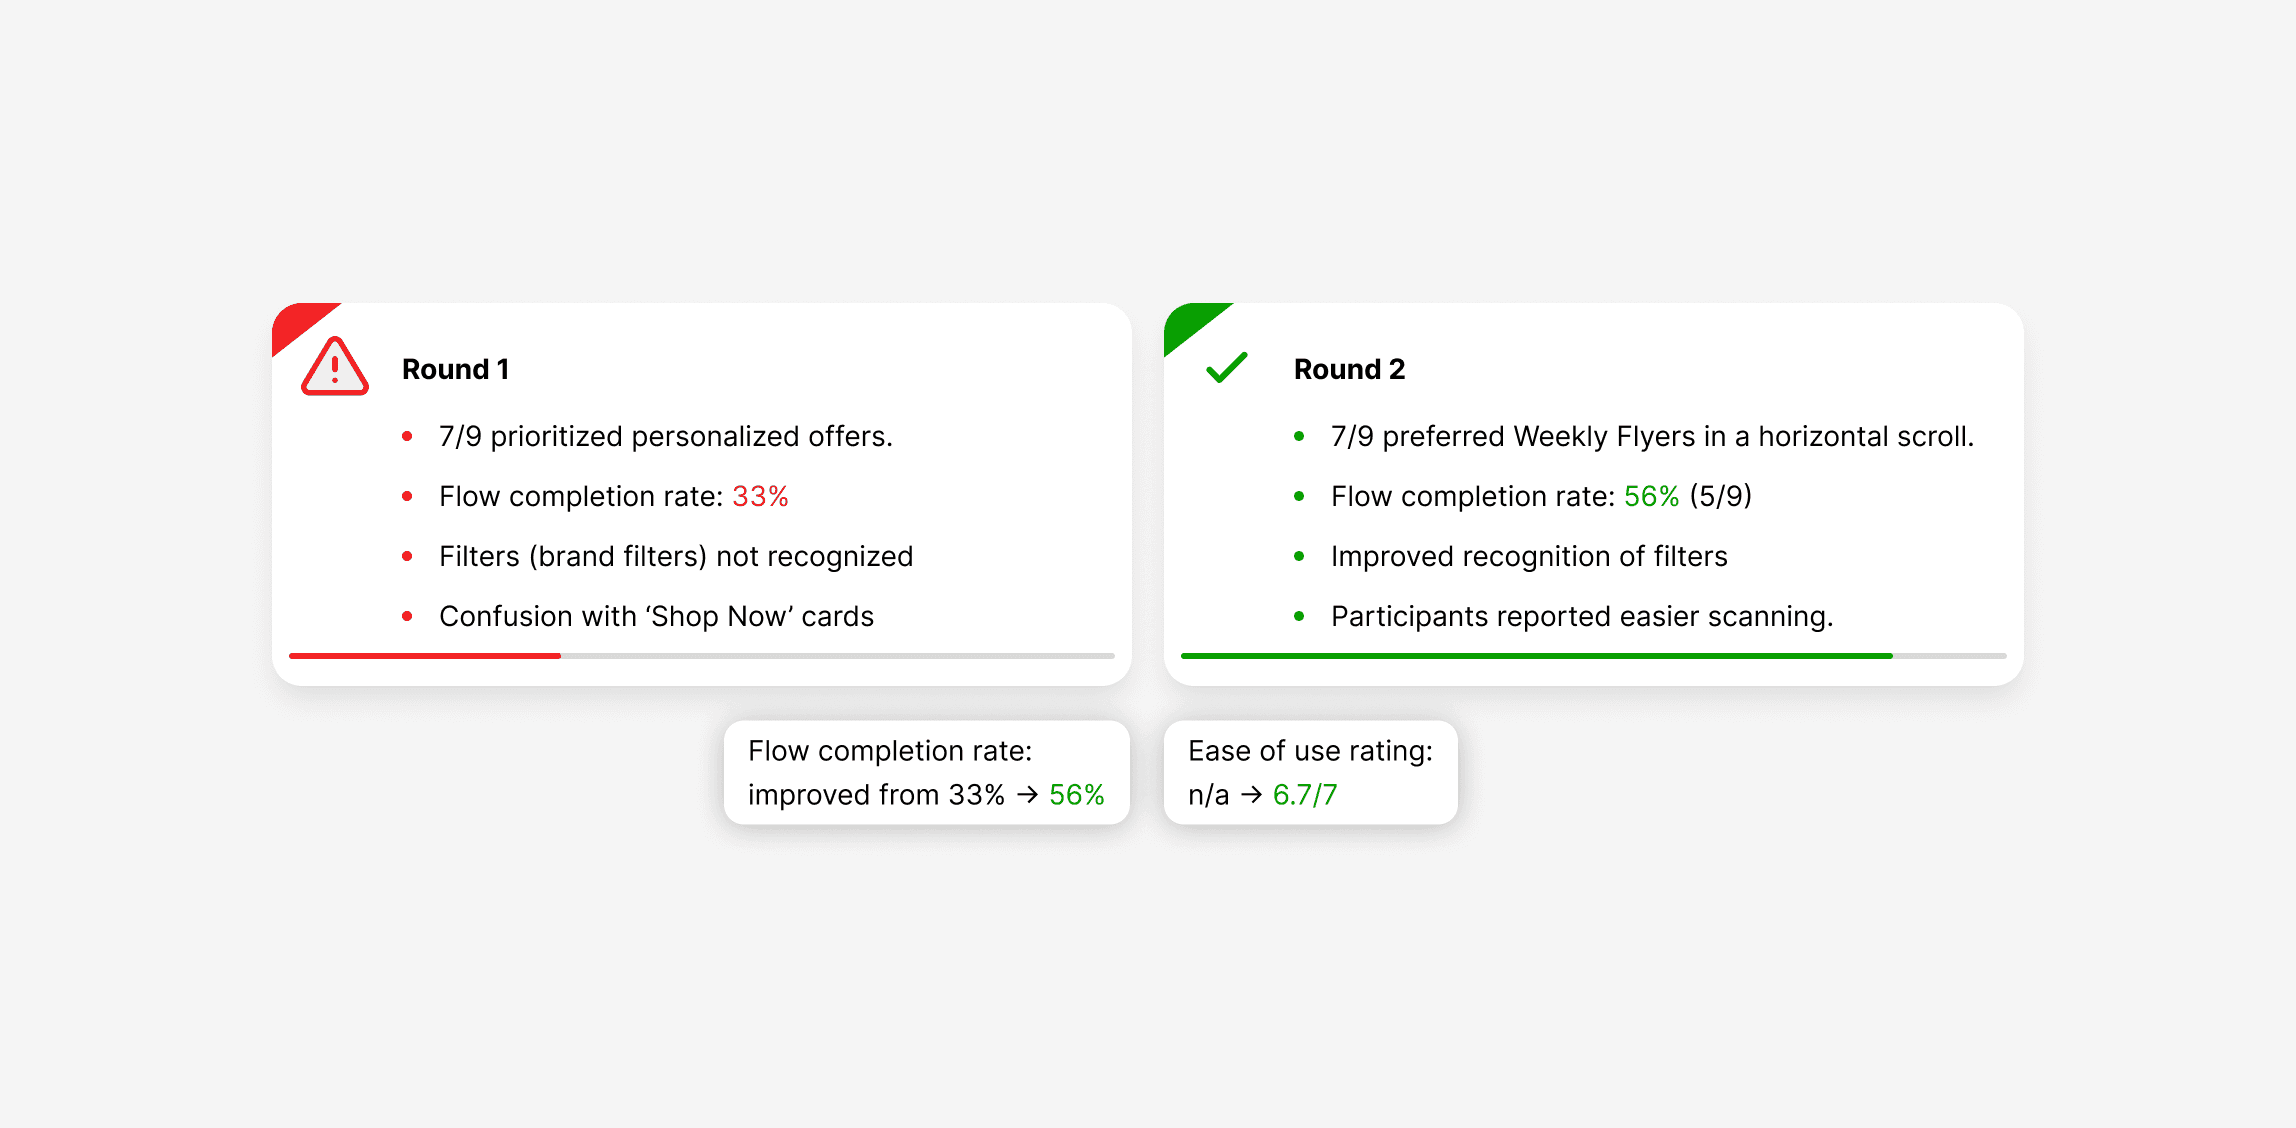The height and width of the screenshot is (1128, 2296).
Task: Click the green Round 2 progress bar
Action: tap(1536, 656)
